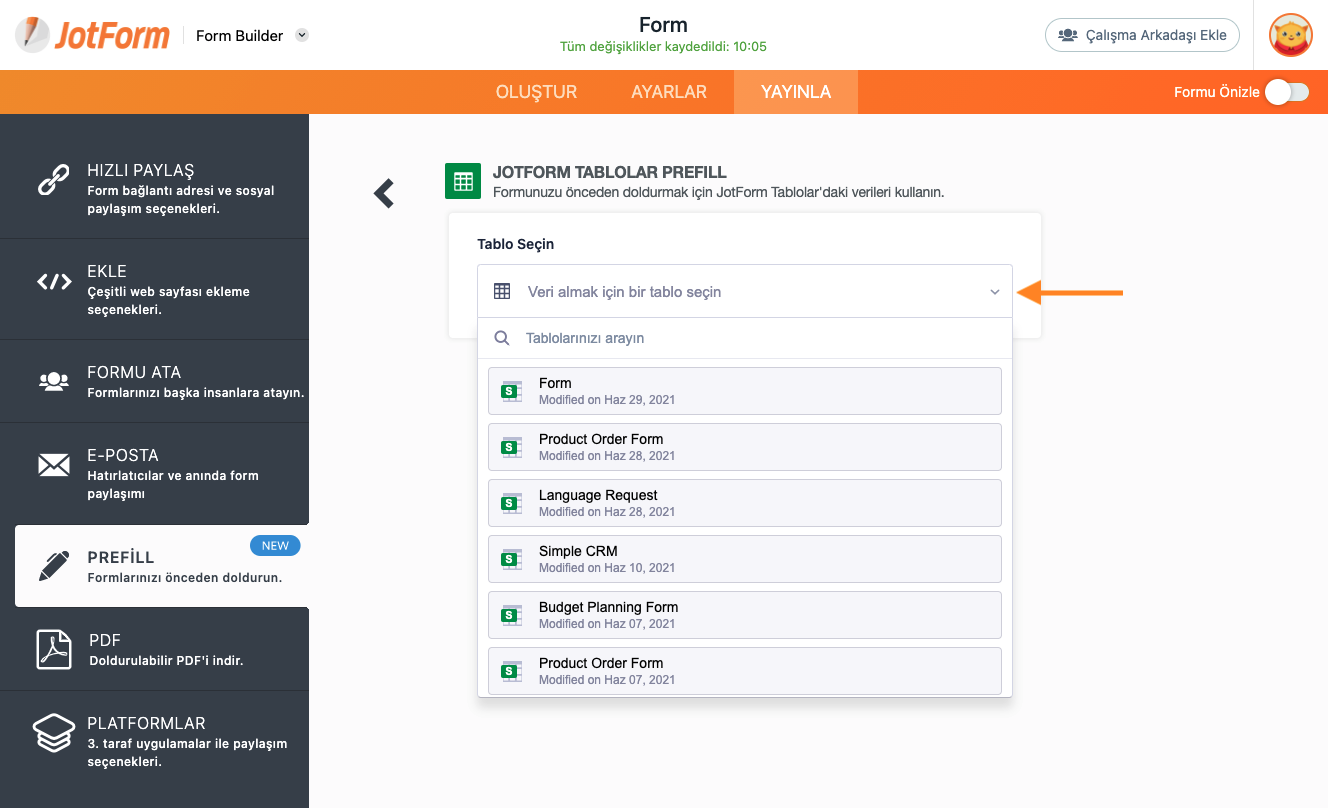The image size is (1328, 808).
Task: Select the PREFILL sidebar item
Action: 162,566
